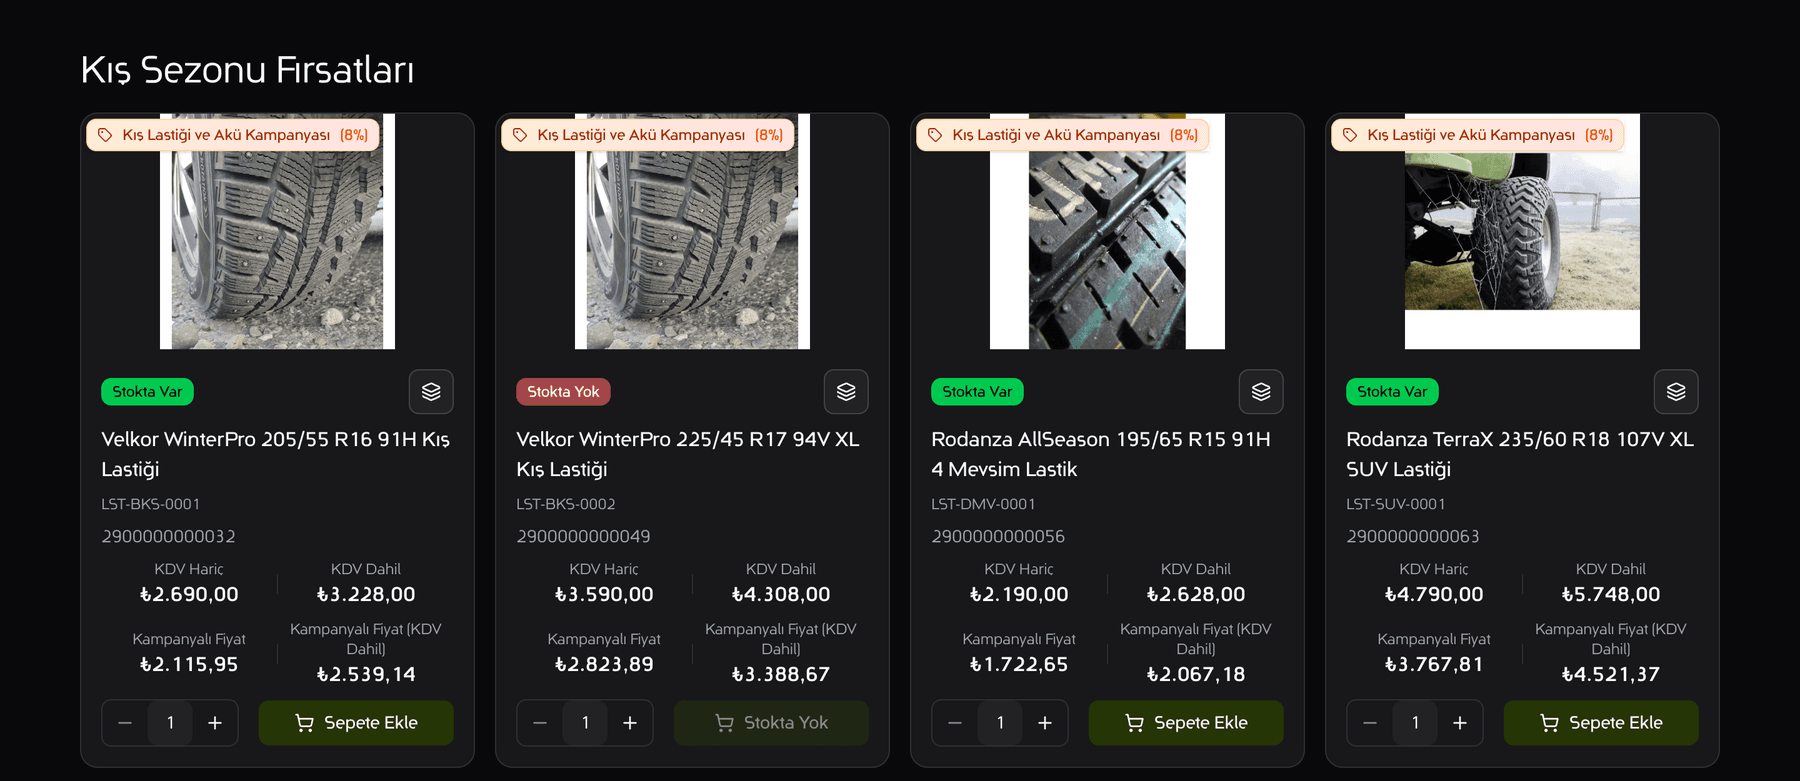Decrease quantity for Rodanza TerraX SUV tire
This screenshot has height=781, width=1800.
(1370, 723)
